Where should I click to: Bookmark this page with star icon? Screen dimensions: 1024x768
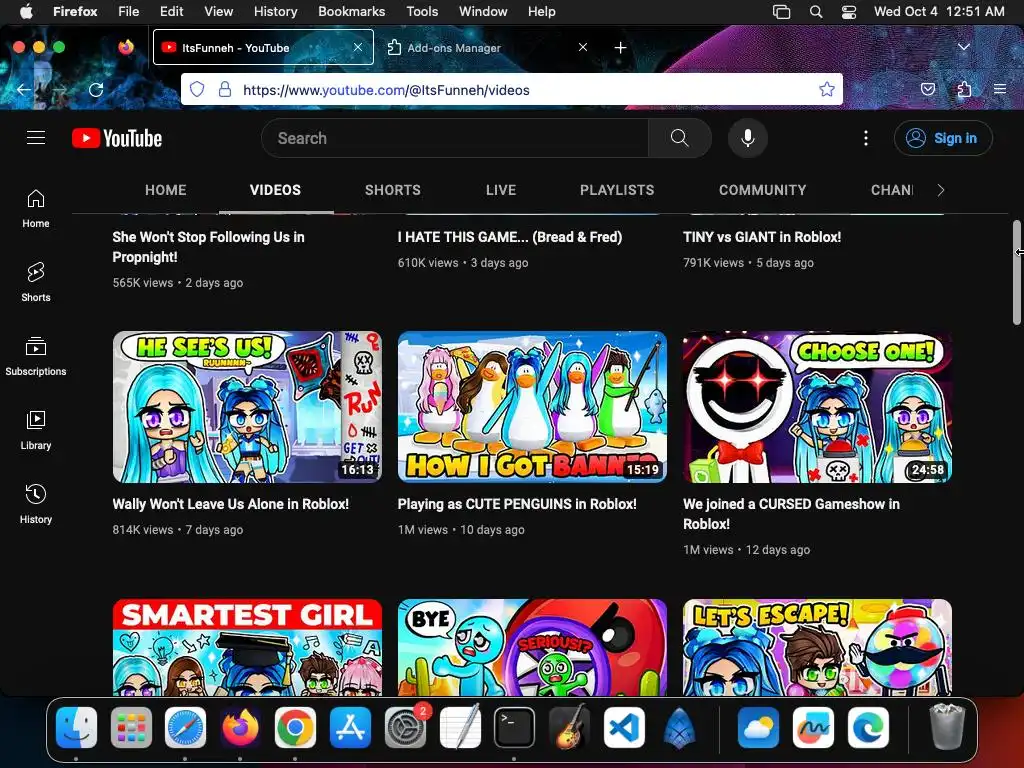click(x=826, y=89)
